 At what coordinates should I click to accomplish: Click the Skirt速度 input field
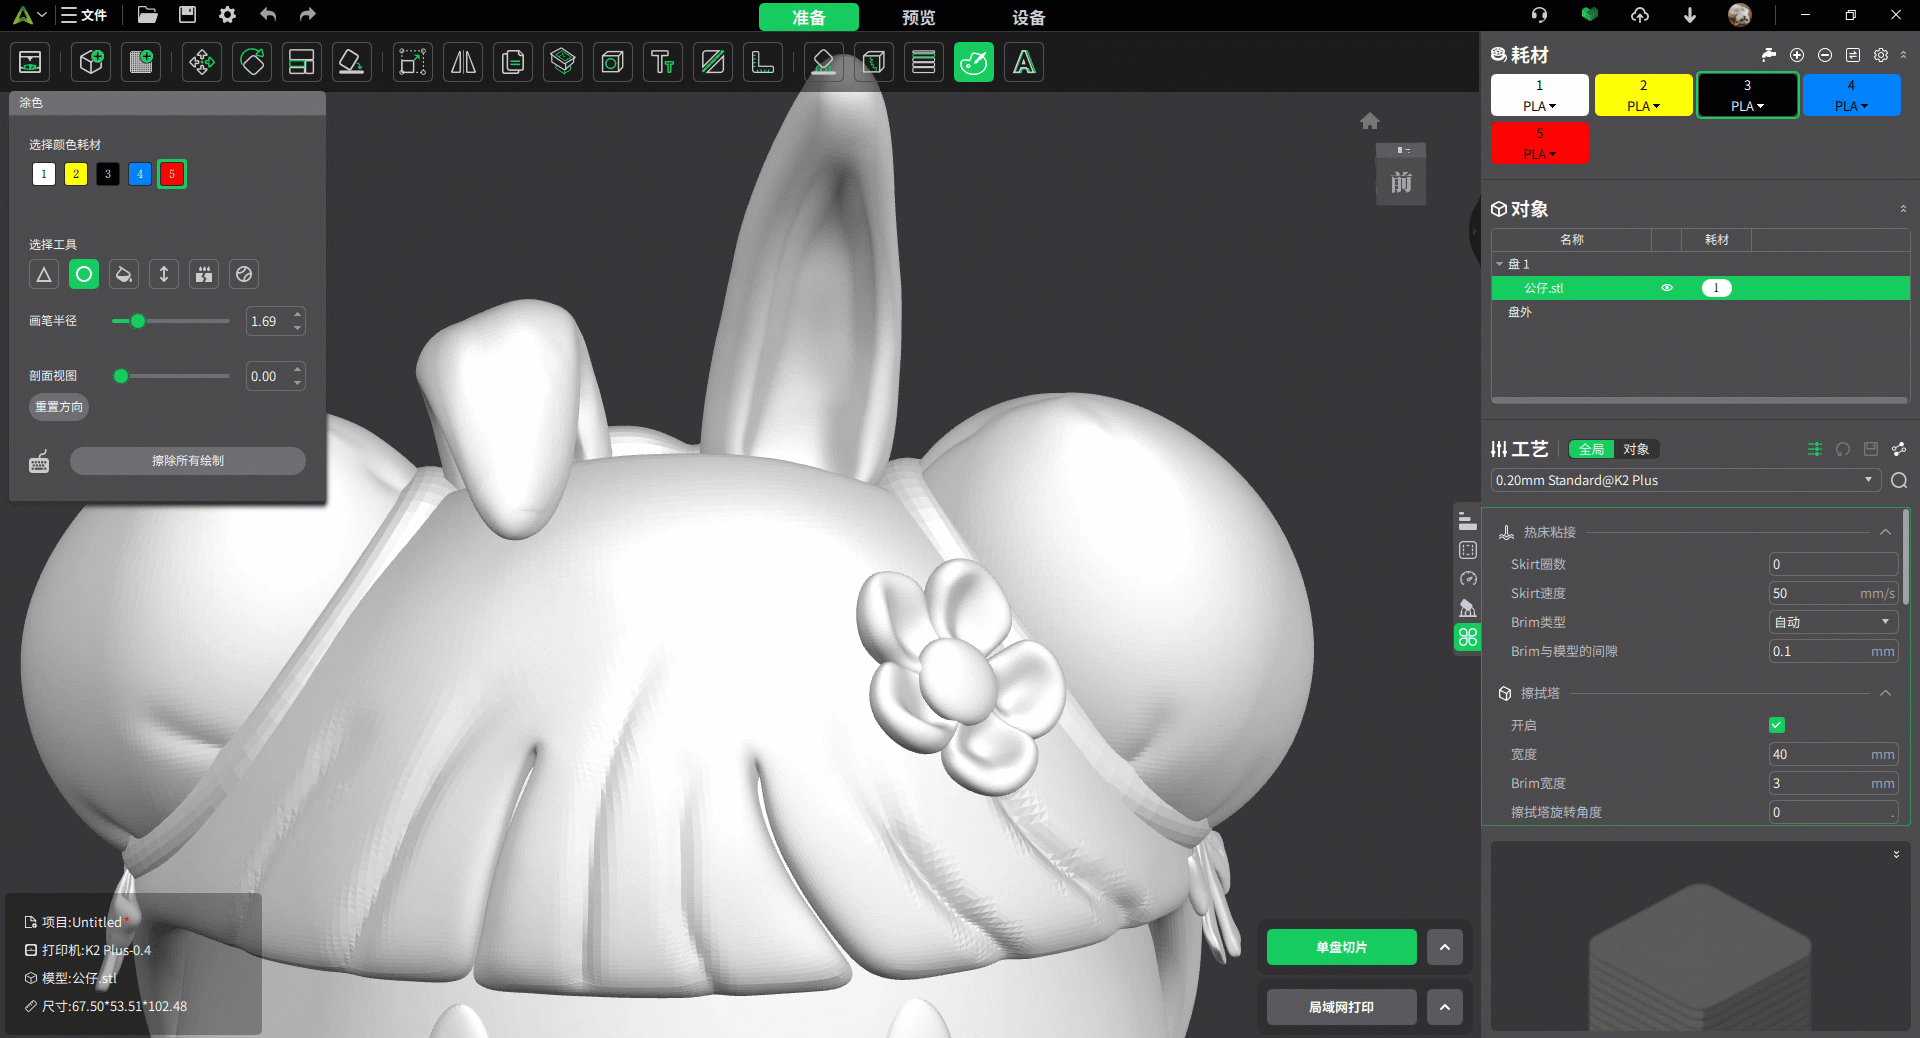pos(1833,593)
